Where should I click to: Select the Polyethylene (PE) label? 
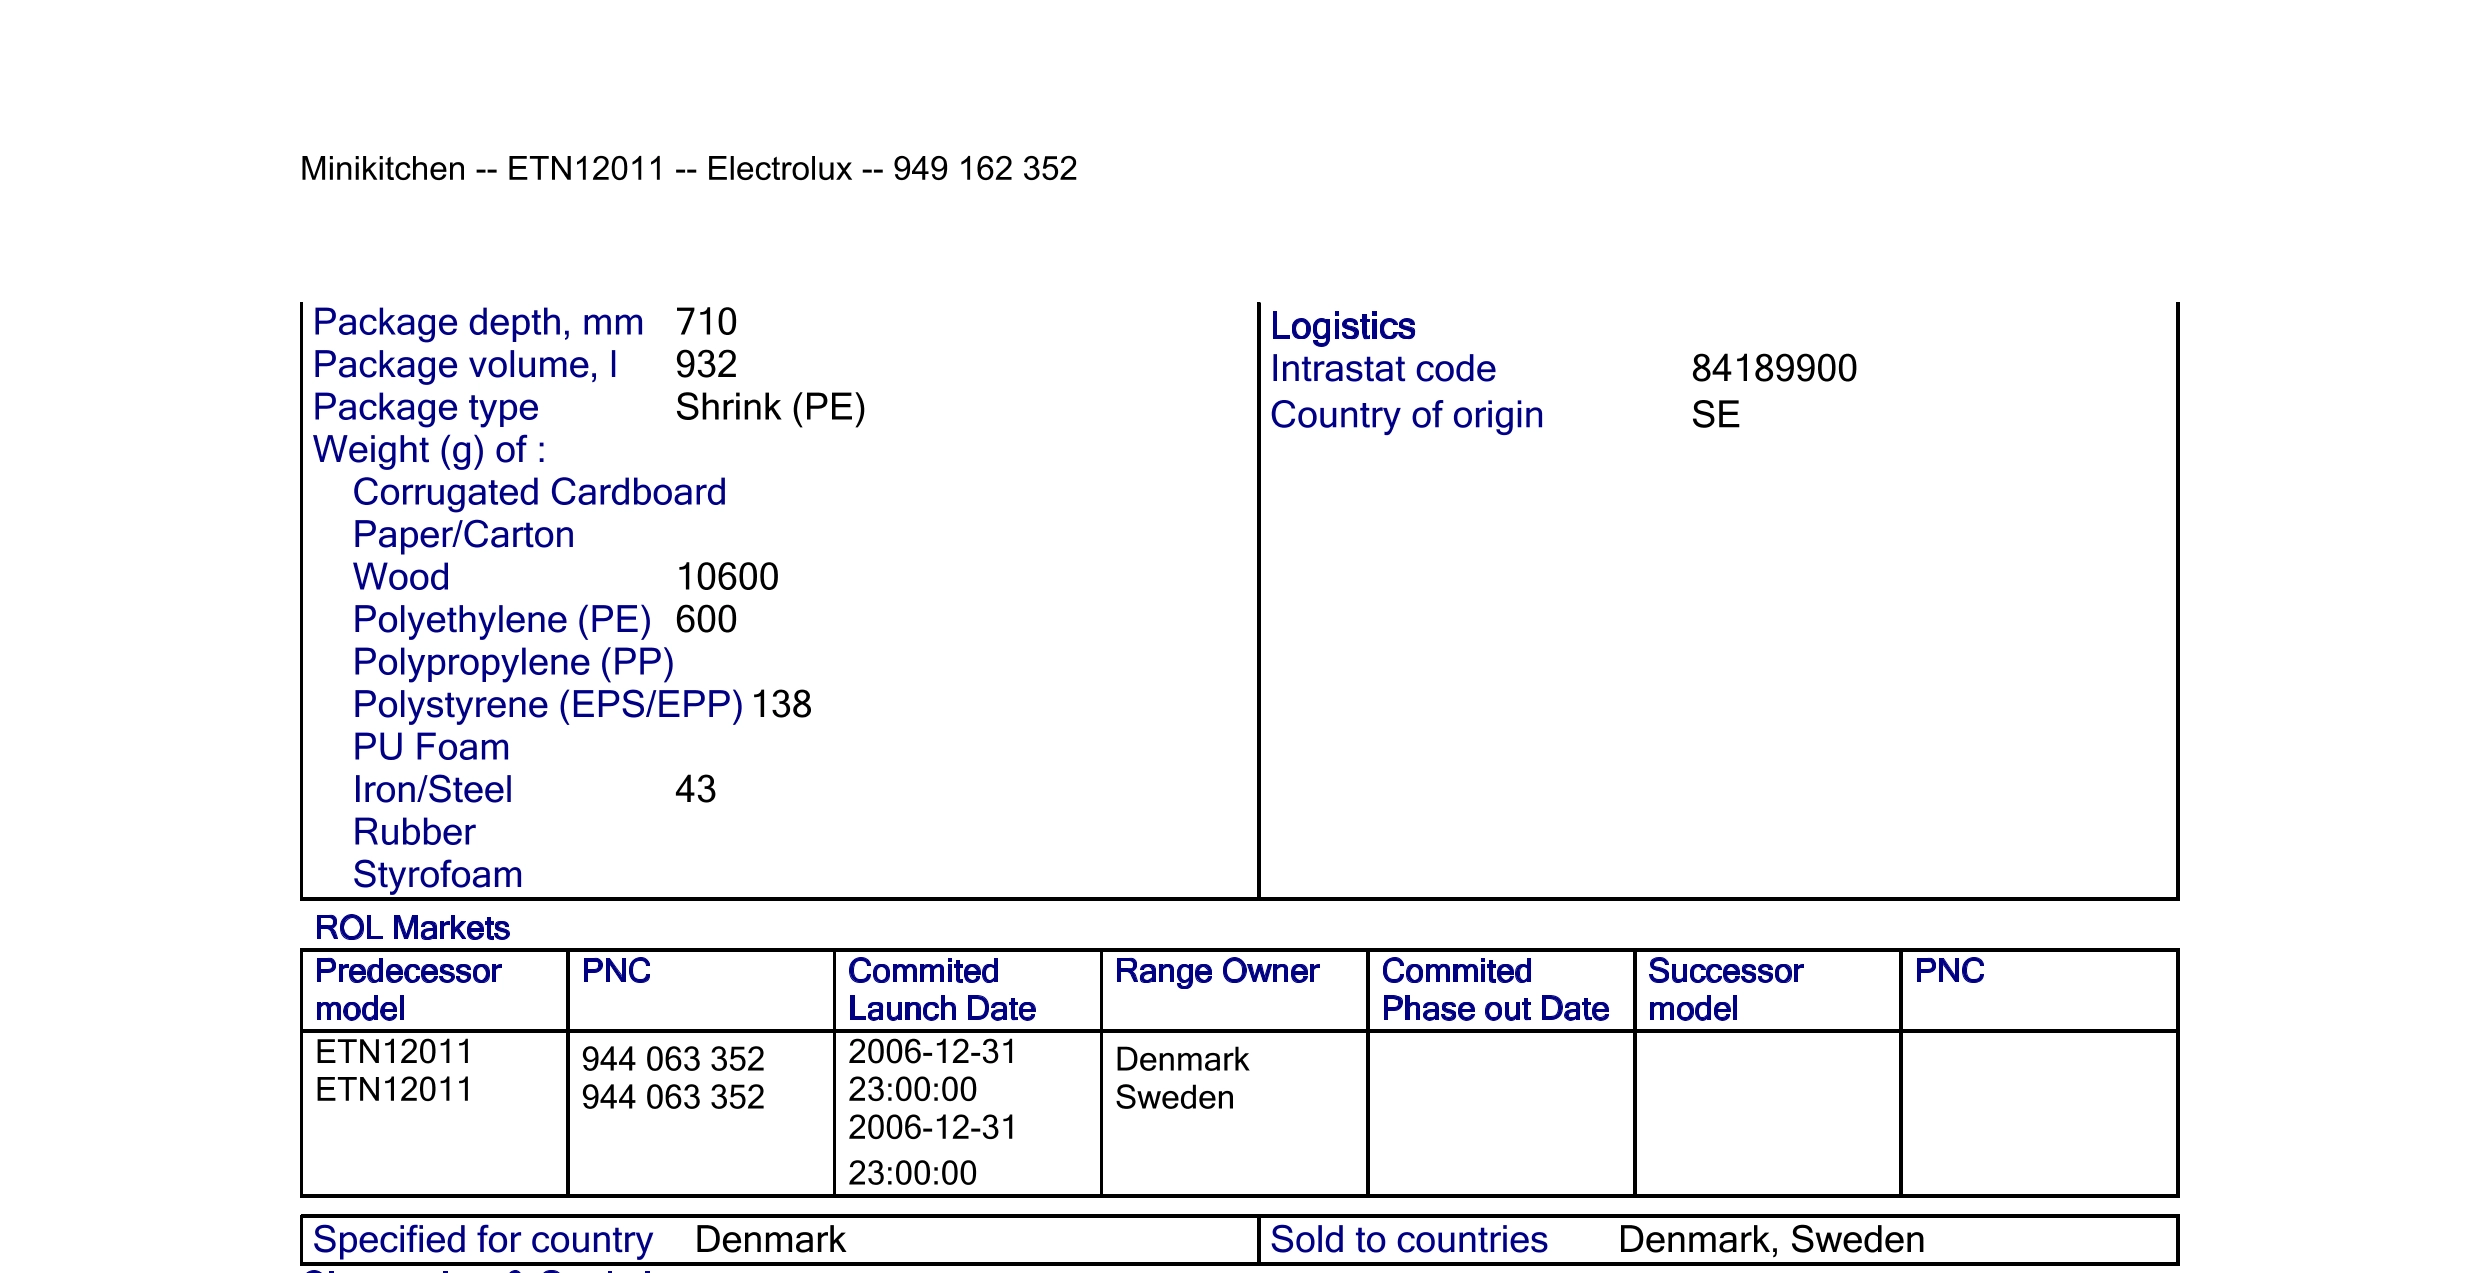[x=502, y=620]
